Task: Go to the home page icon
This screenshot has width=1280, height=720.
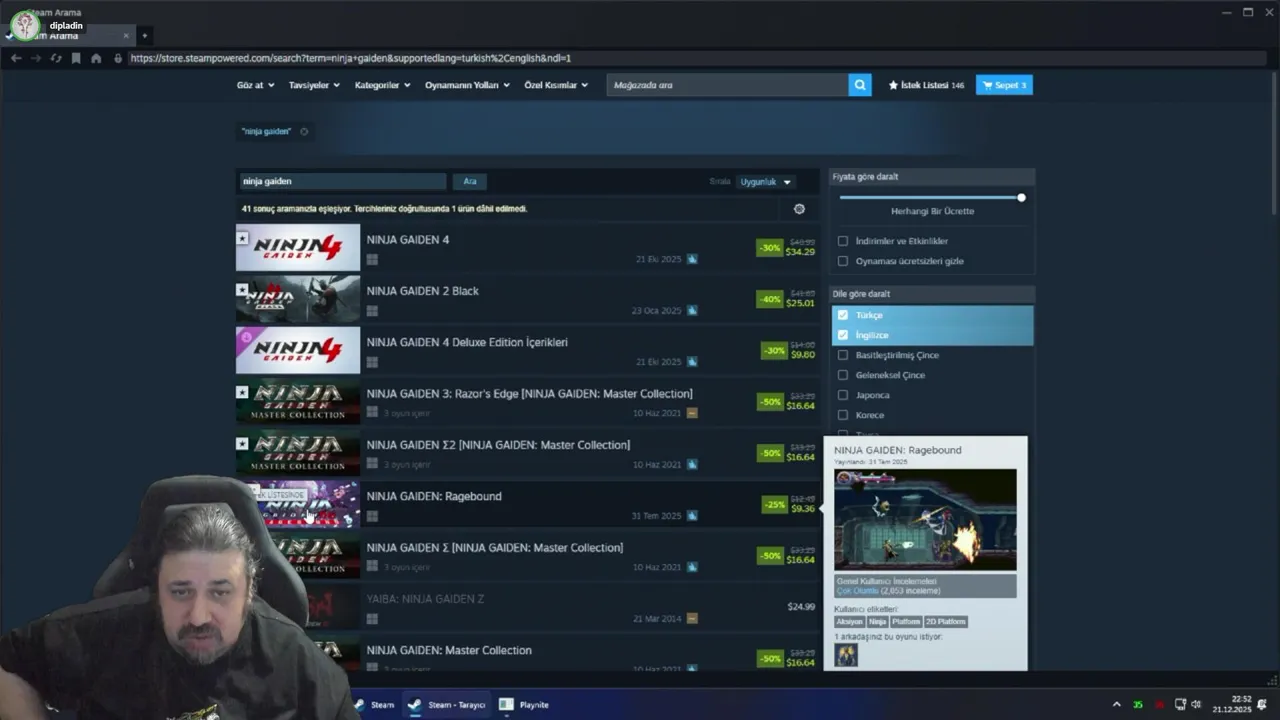Action: pos(96,58)
